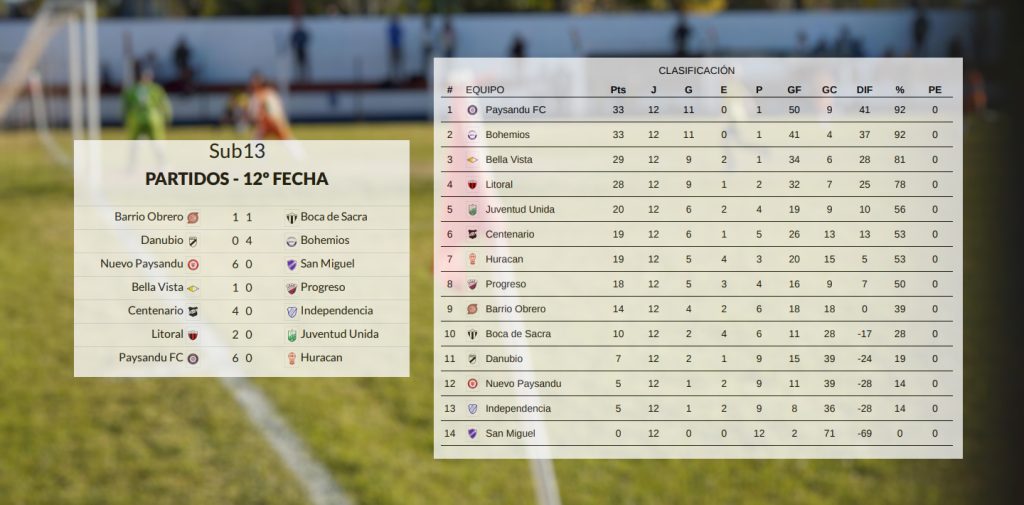Click the Nuevo Paysandu crest in matches list
The width and height of the screenshot is (1024, 505).
click(193, 265)
